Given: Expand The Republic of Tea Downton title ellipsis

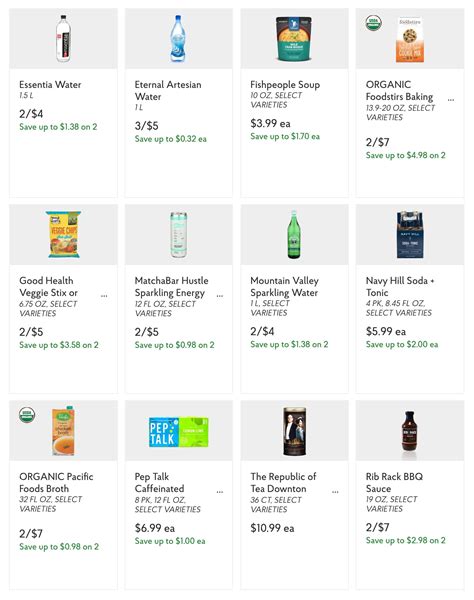Looking at the screenshot, I should click(x=335, y=492).
